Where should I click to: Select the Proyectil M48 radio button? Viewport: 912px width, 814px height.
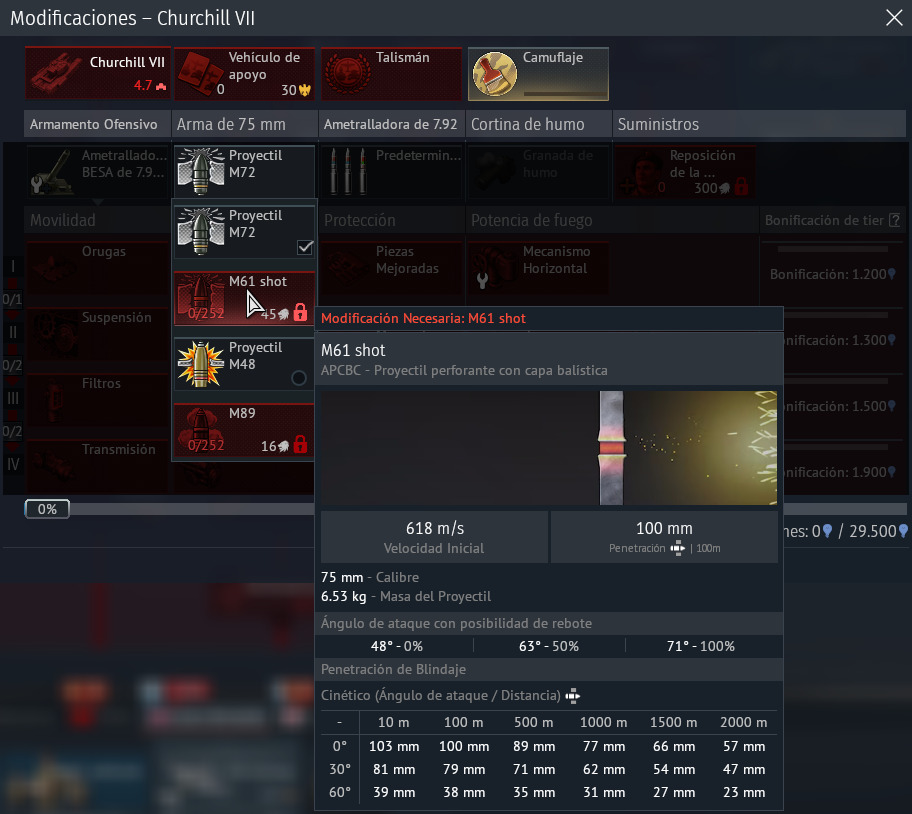point(298,378)
